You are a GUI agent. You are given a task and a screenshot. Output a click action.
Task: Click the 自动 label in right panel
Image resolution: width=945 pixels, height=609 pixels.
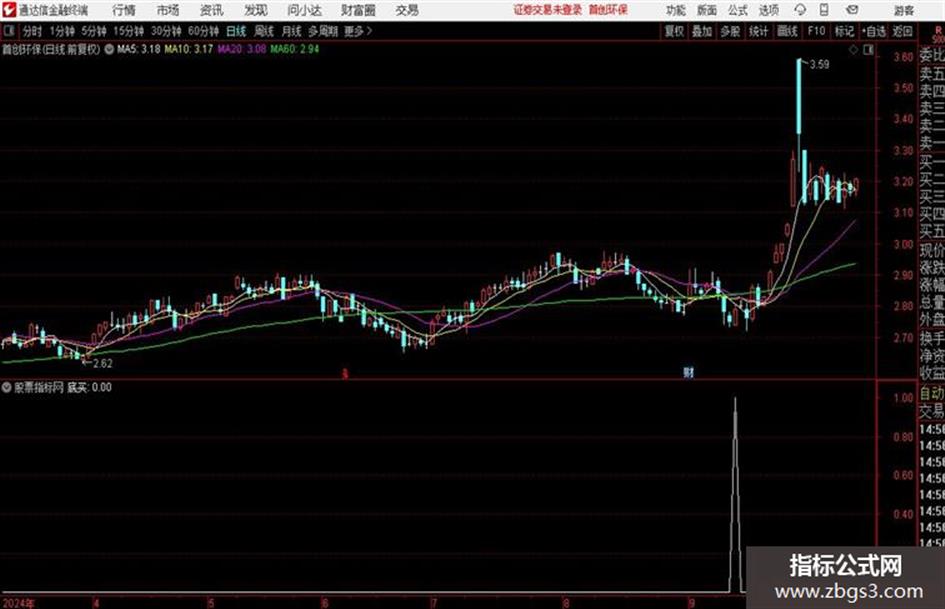[932, 394]
